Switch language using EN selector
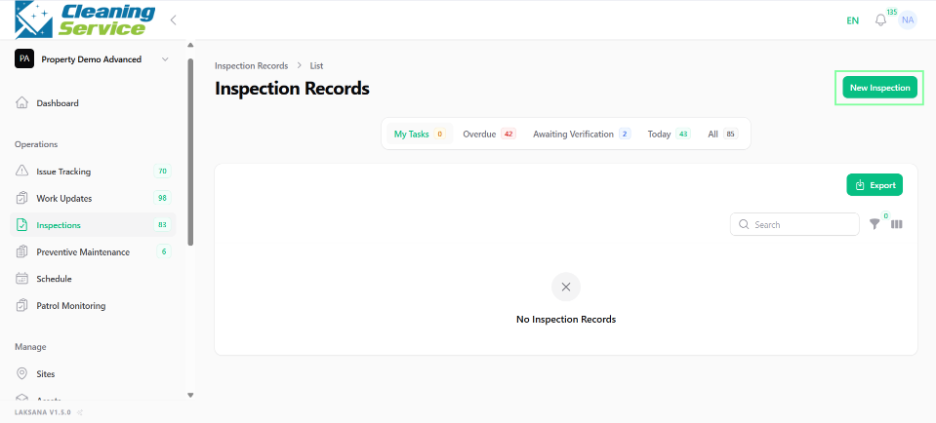 852,20
